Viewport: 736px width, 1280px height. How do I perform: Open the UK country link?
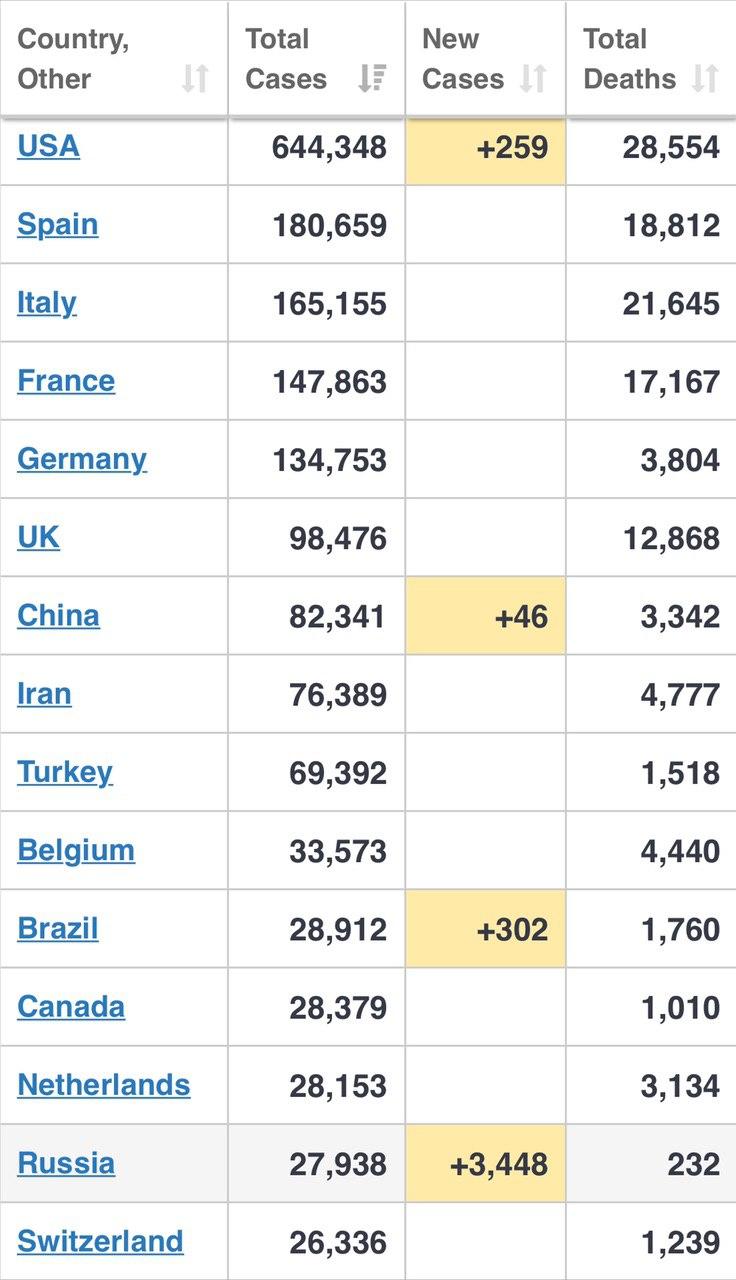click(x=38, y=537)
